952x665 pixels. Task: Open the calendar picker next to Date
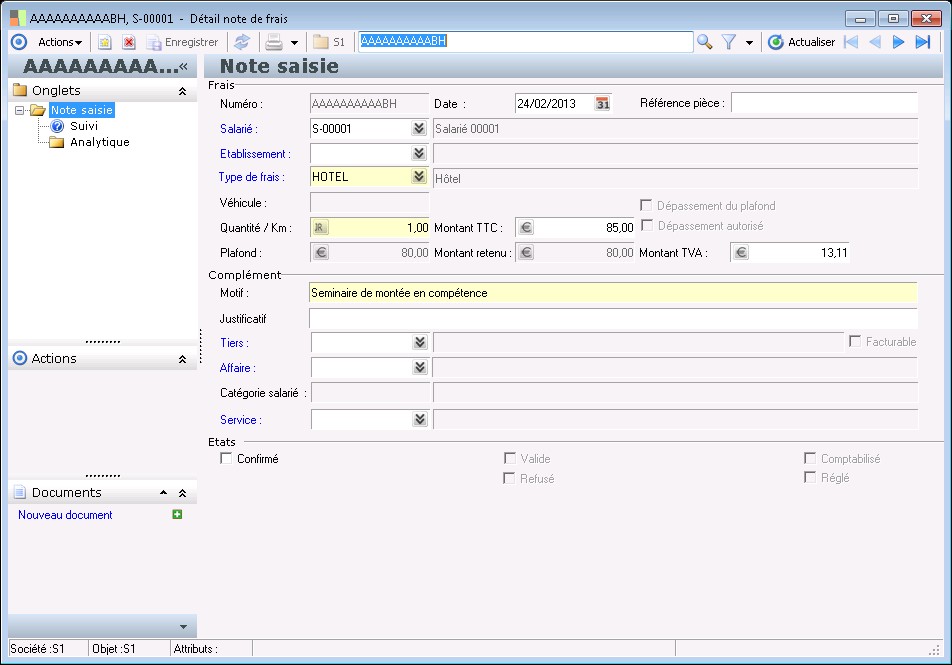602,104
